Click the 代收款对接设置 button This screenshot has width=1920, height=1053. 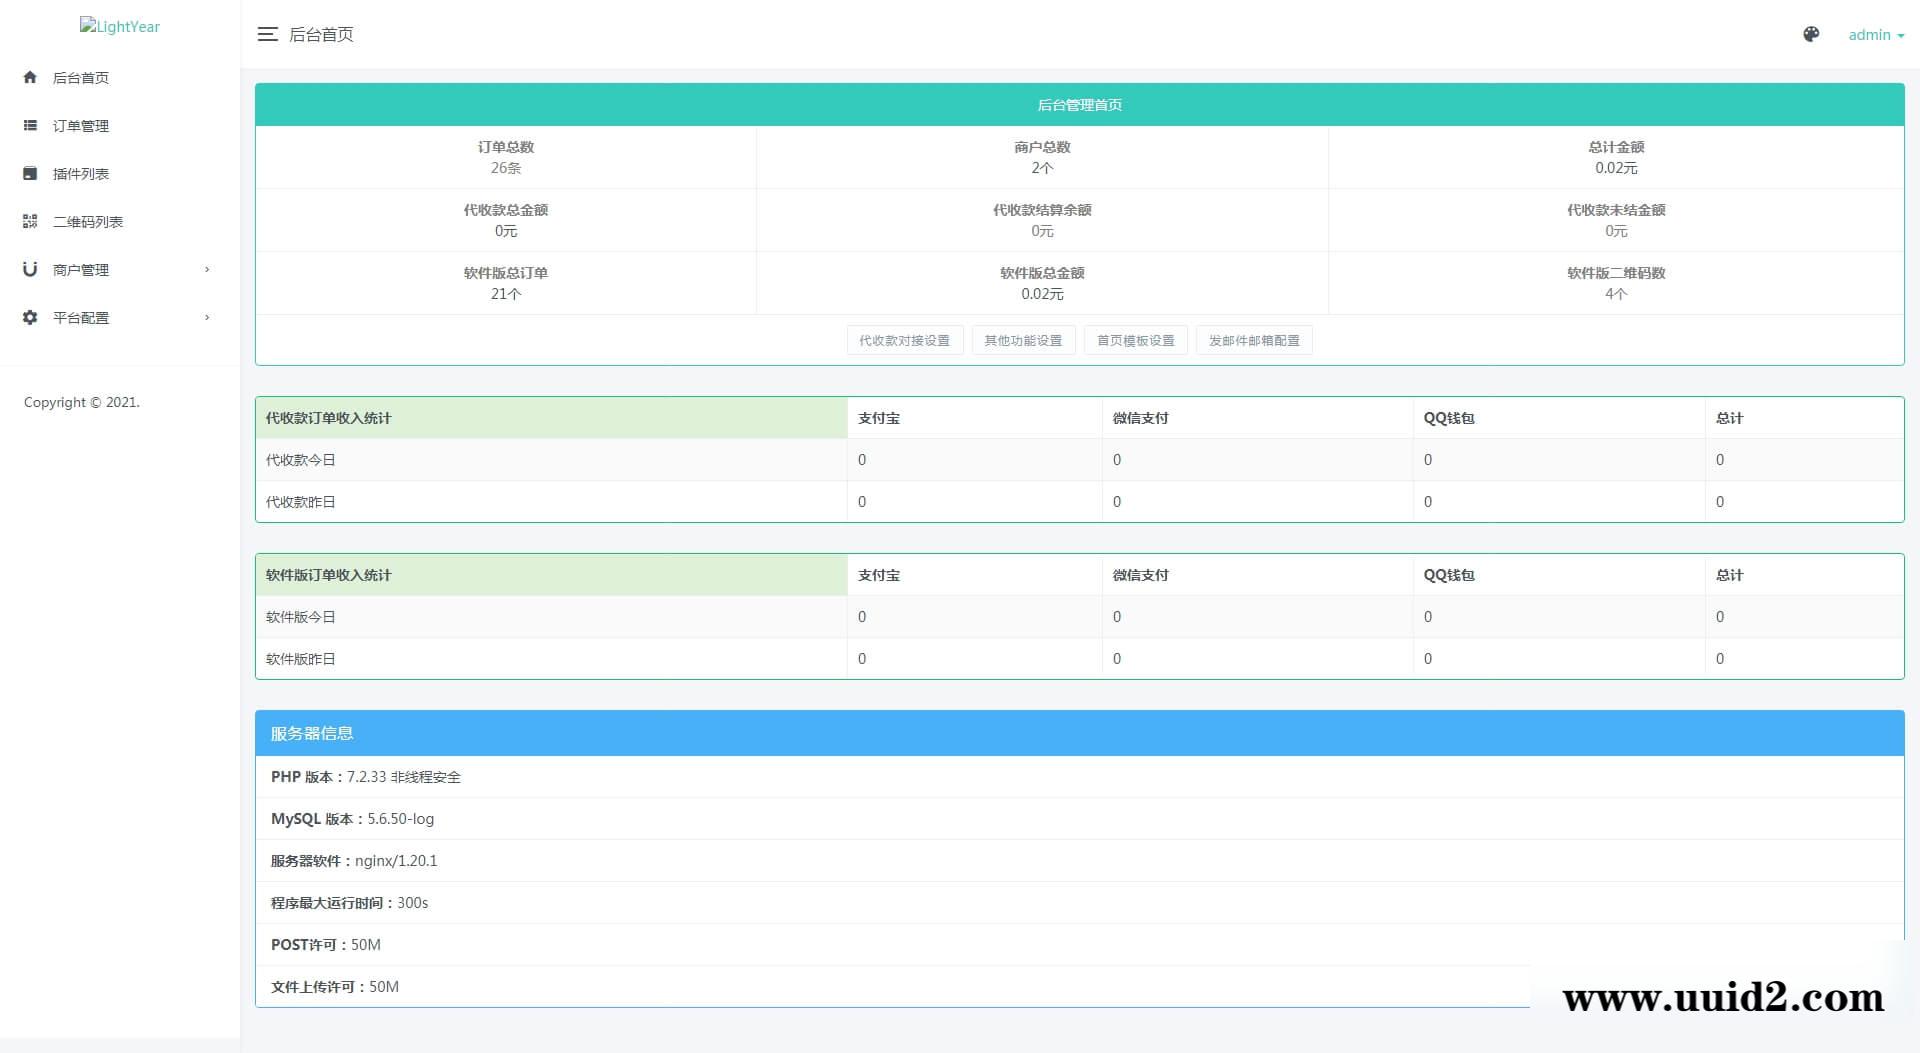(904, 340)
